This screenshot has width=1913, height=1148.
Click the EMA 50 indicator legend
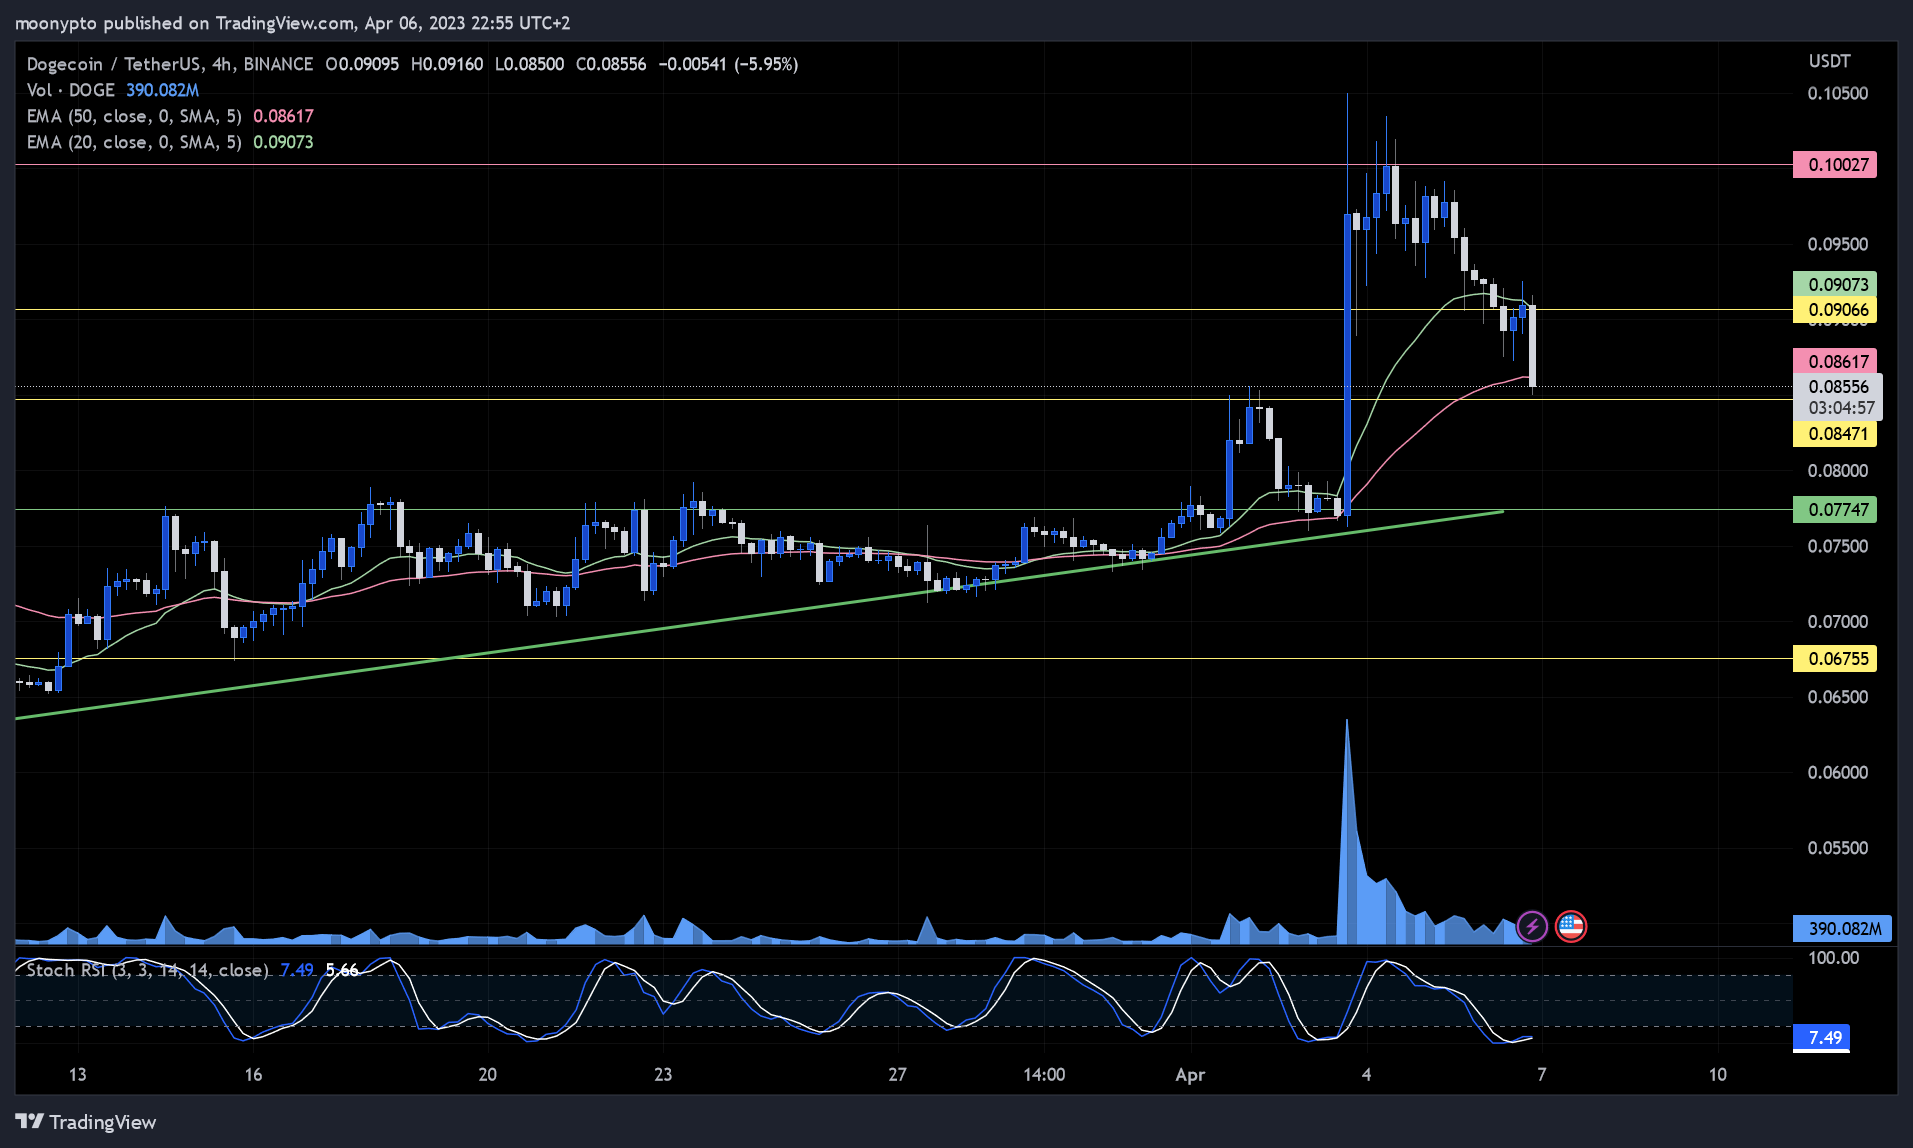(x=170, y=116)
